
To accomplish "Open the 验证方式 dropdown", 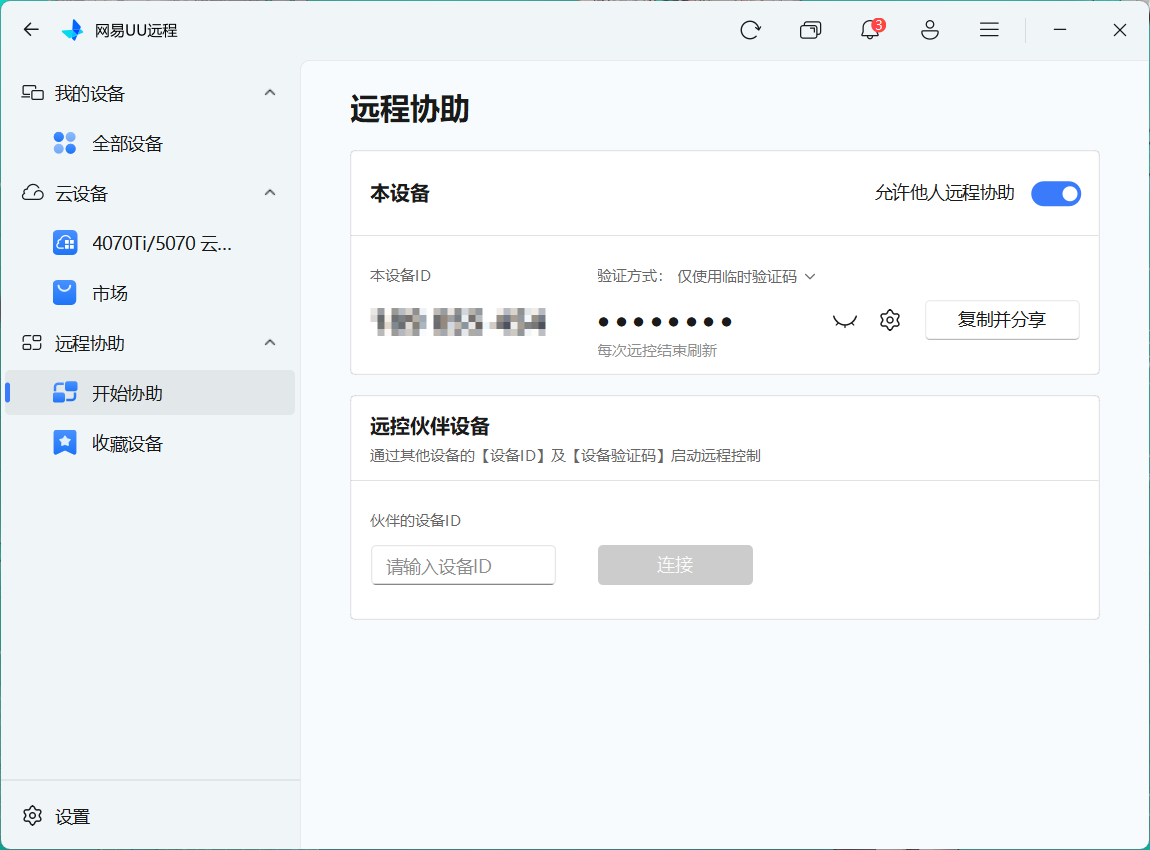I will (x=746, y=276).
